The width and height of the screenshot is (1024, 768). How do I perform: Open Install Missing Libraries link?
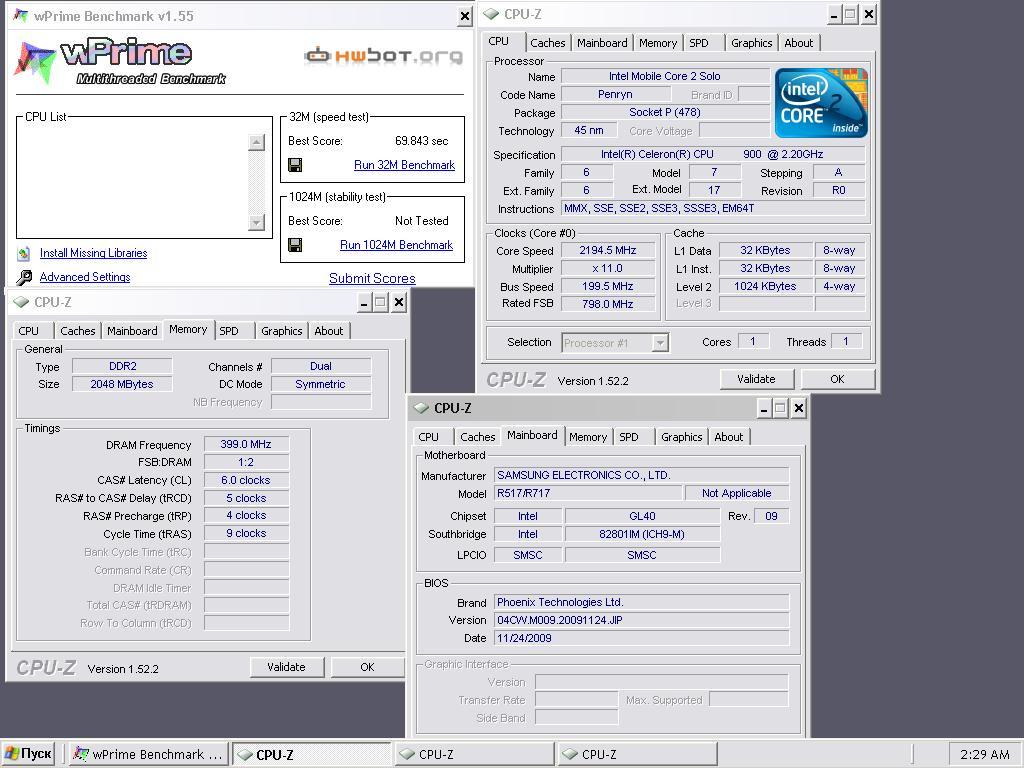[93, 253]
